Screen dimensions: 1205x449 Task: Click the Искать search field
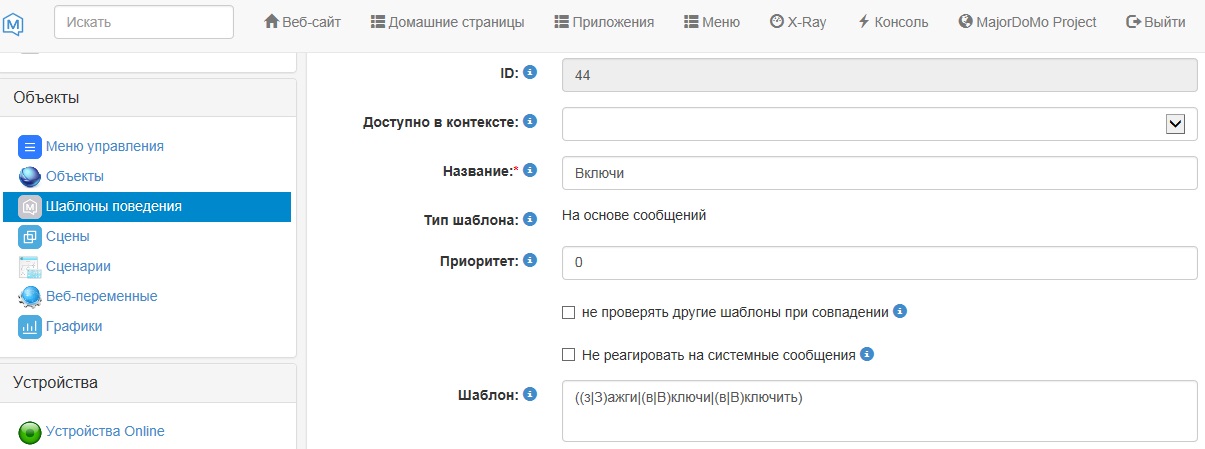click(144, 22)
